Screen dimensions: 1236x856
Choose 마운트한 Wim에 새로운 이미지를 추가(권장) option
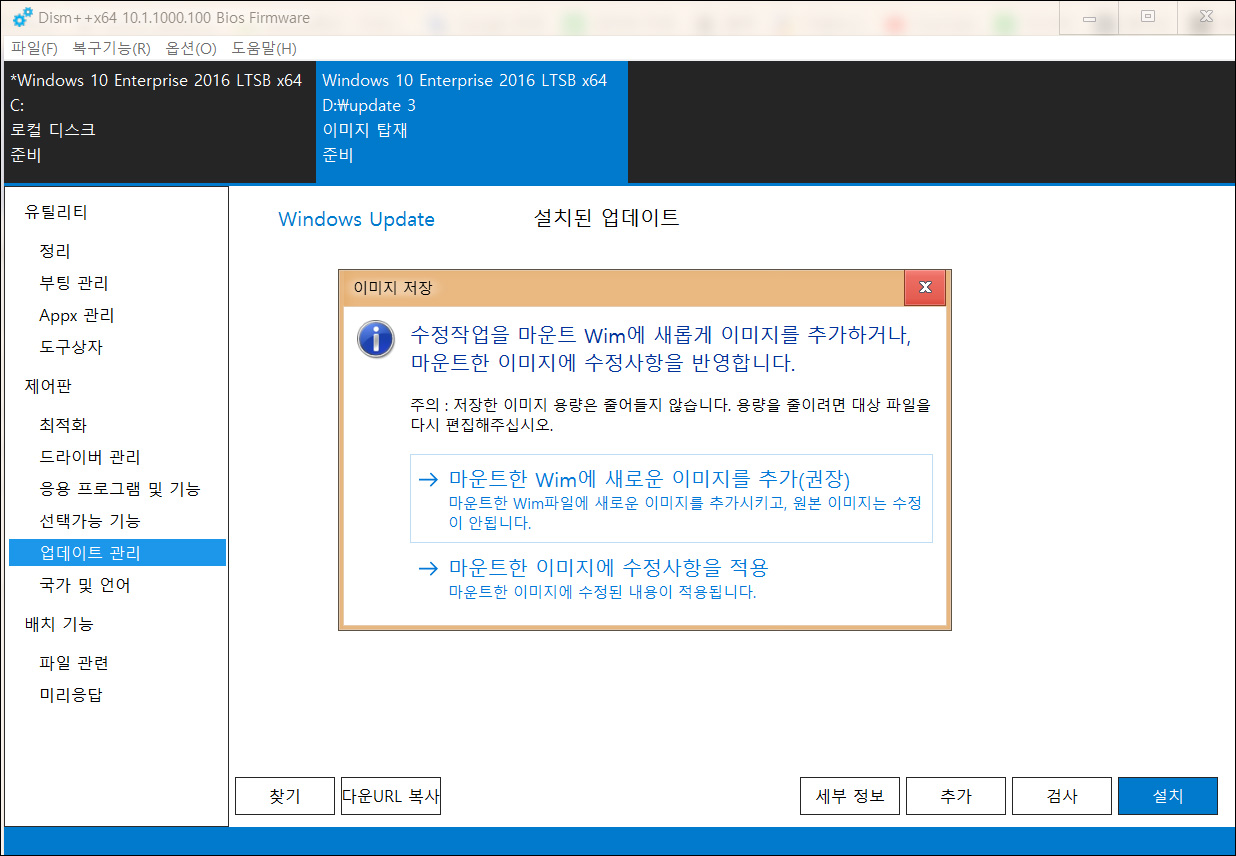click(671, 498)
